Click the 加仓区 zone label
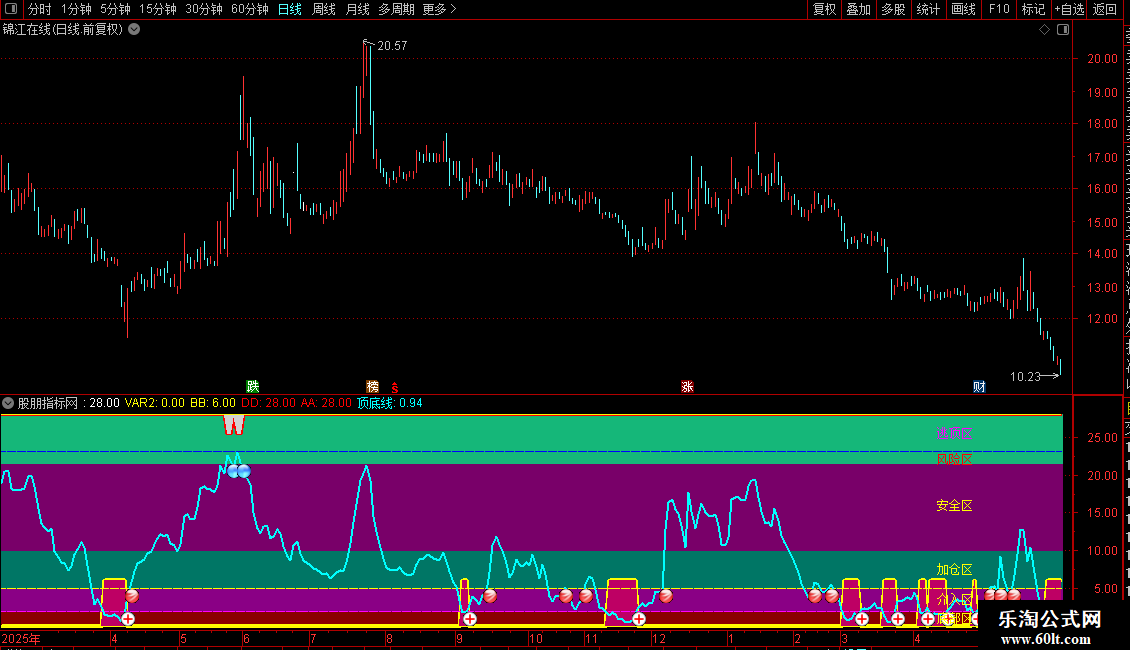The height and width of the screenshot is (650, 1130). point(955,569)
